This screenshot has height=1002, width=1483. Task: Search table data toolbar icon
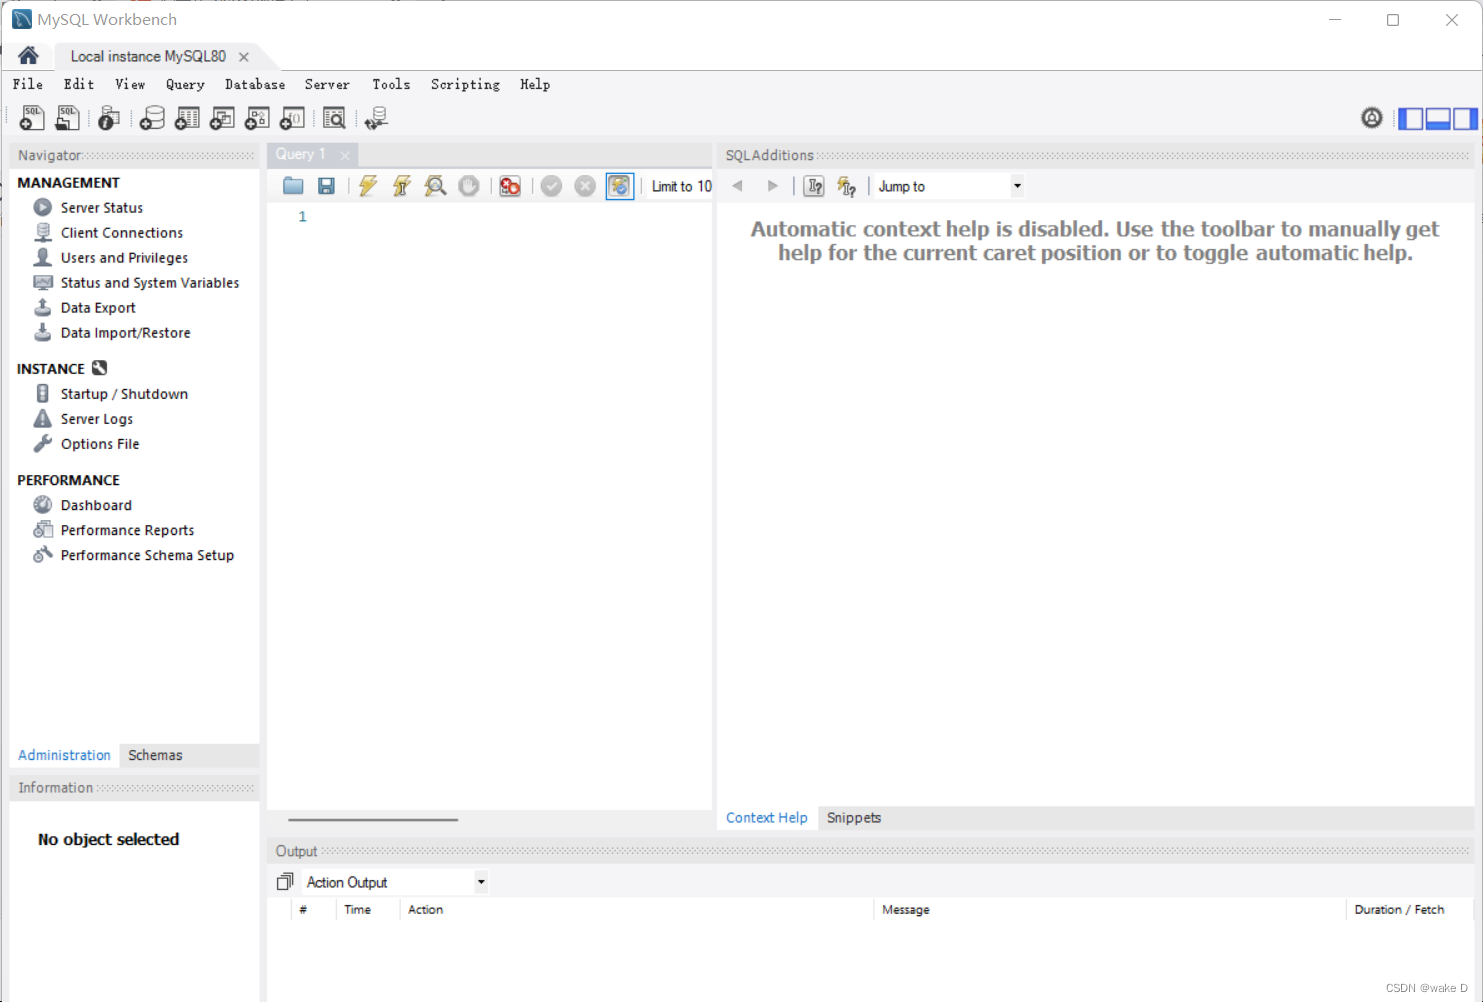coord(334,118)
